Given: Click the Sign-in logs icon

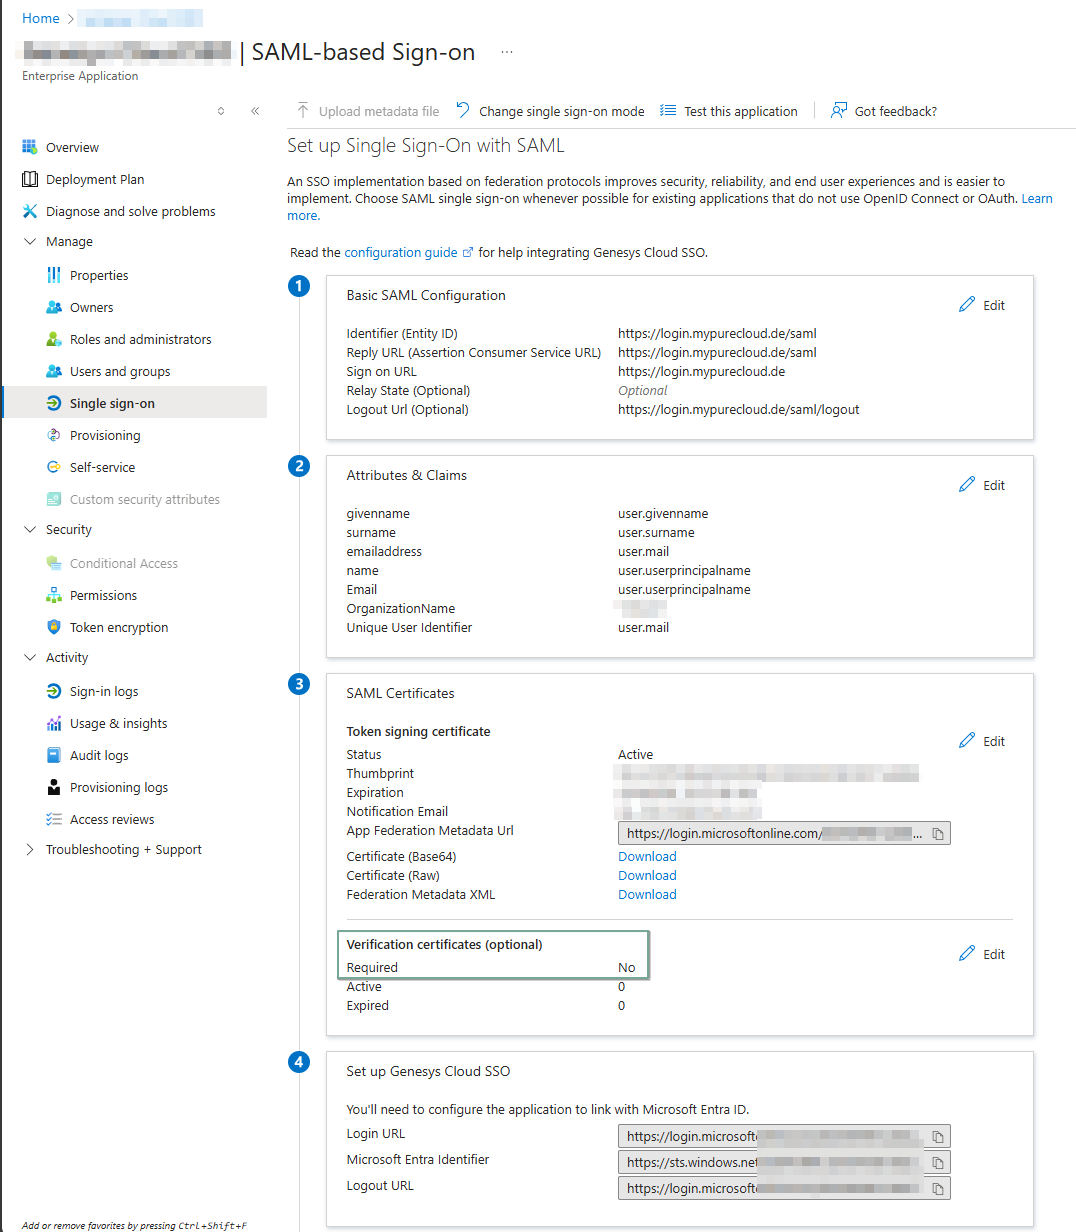Looking at the screenshot, I should coord(54,691).
